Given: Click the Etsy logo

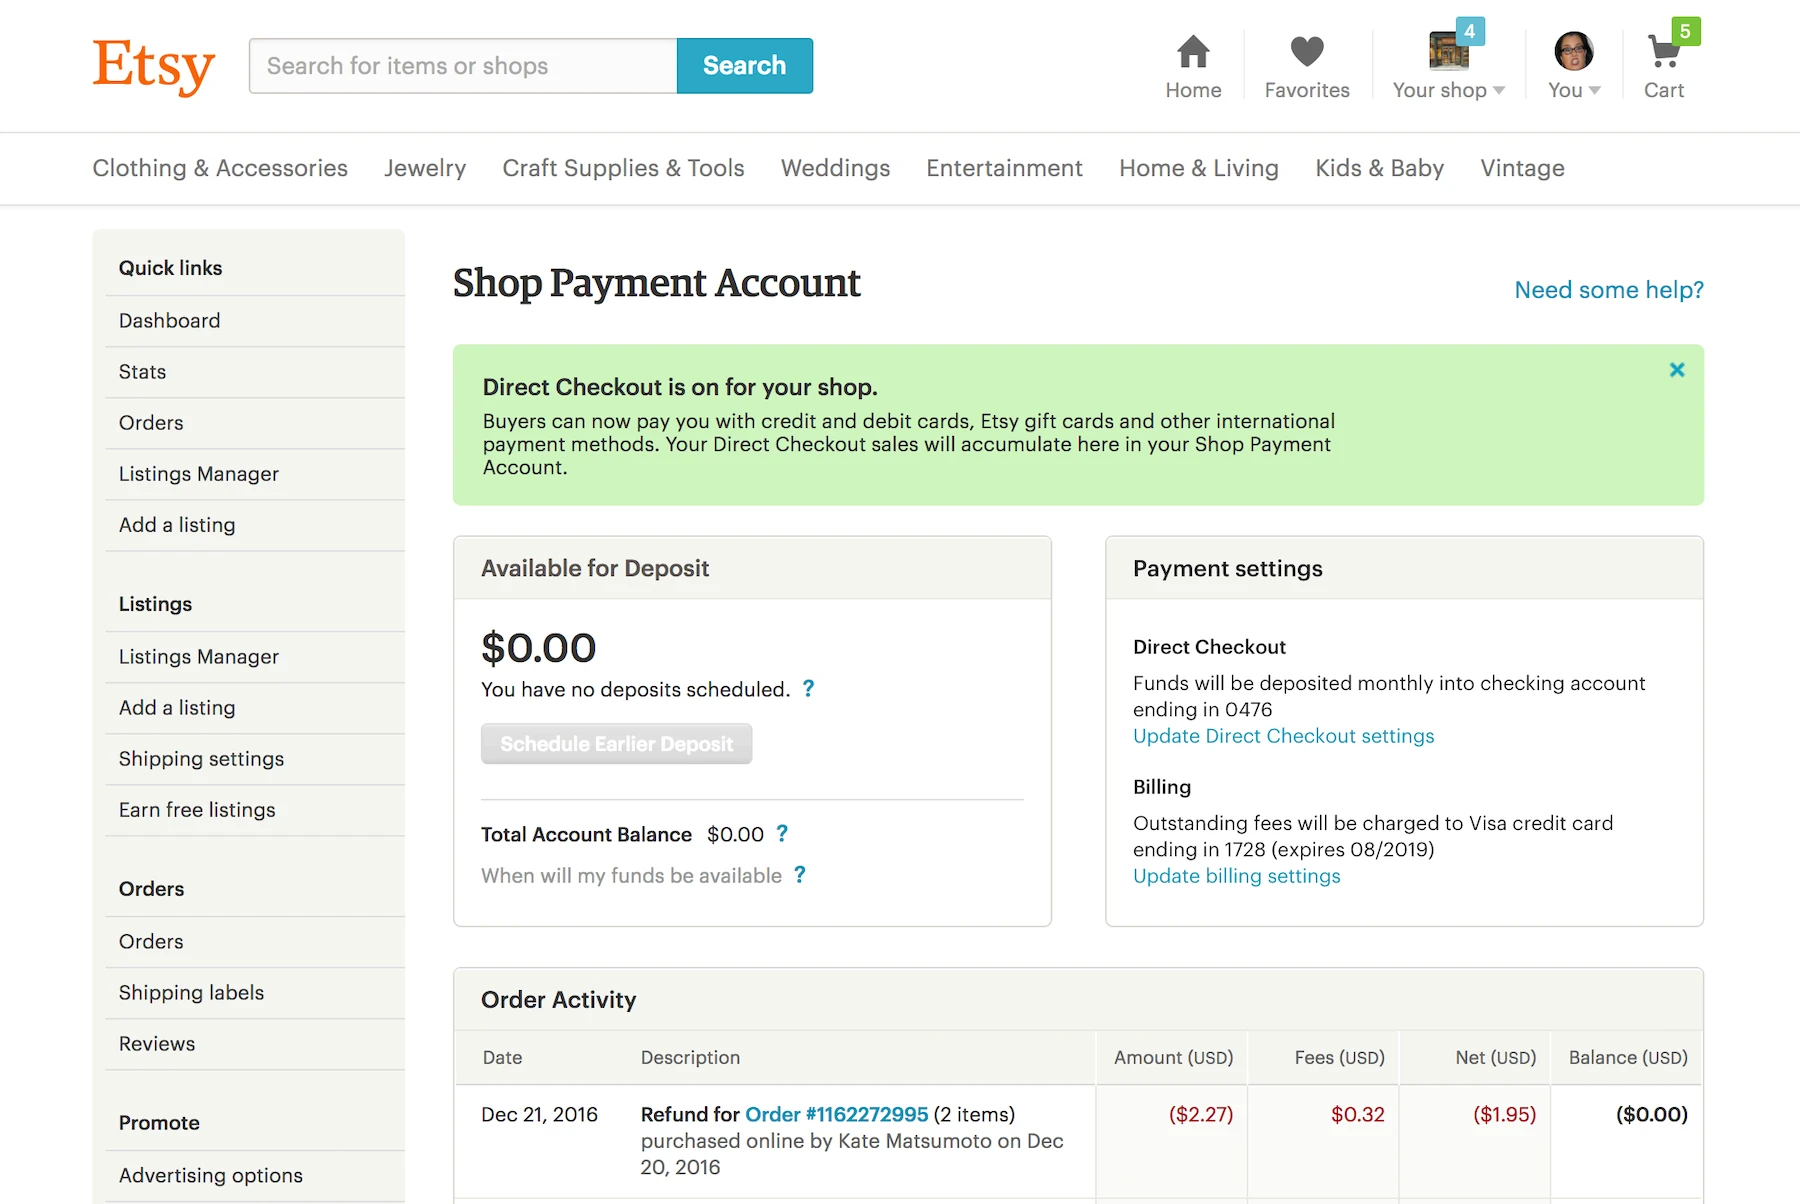Looking at the screenshot, I should (x=152, y=65).
